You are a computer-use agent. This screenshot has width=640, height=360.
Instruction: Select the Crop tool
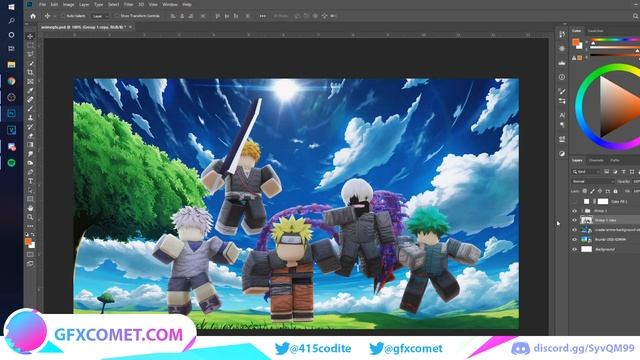click(30, 73)
